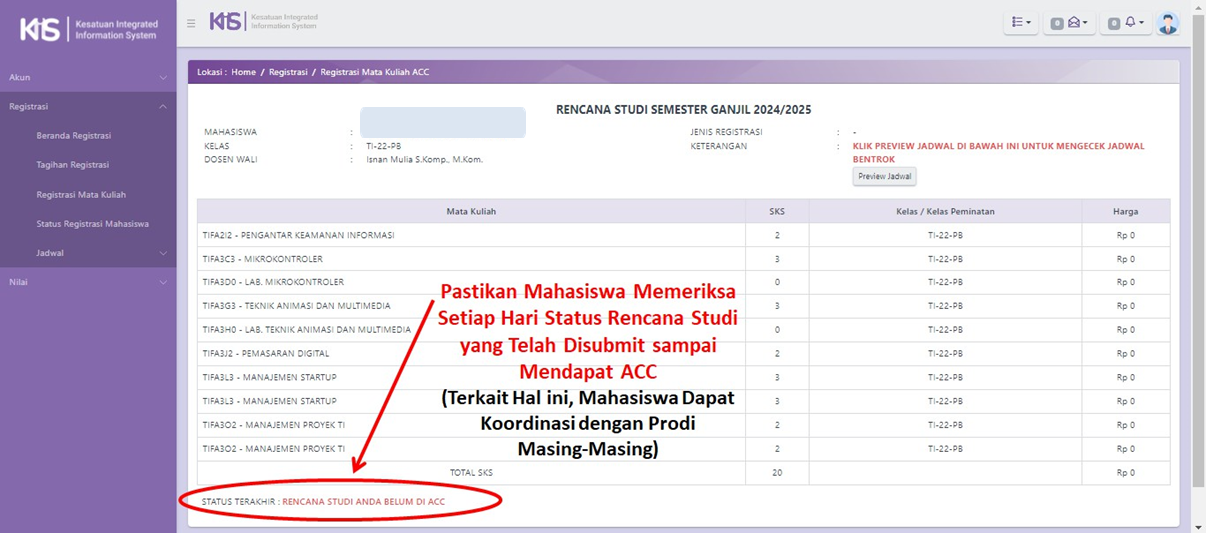The height and width of the screenshot is (533, 1206).
Task: Click the scrollbar down arrow
Action: [x=1198, y=526]
